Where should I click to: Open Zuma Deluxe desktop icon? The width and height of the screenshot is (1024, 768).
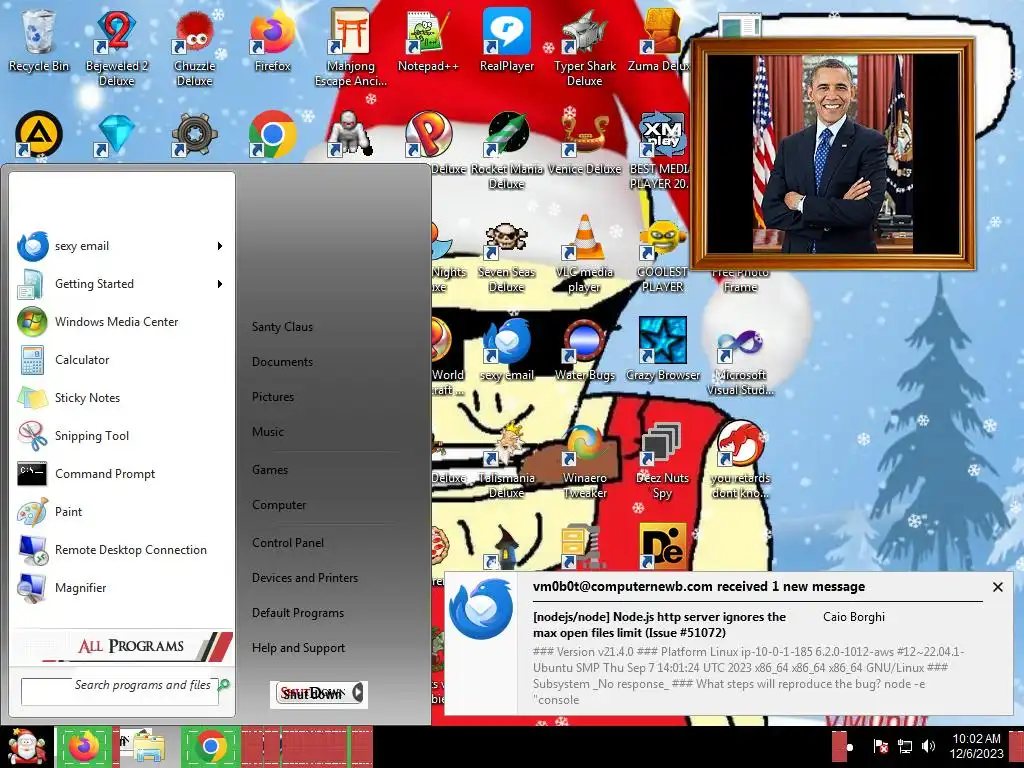[x=660, y=40]
